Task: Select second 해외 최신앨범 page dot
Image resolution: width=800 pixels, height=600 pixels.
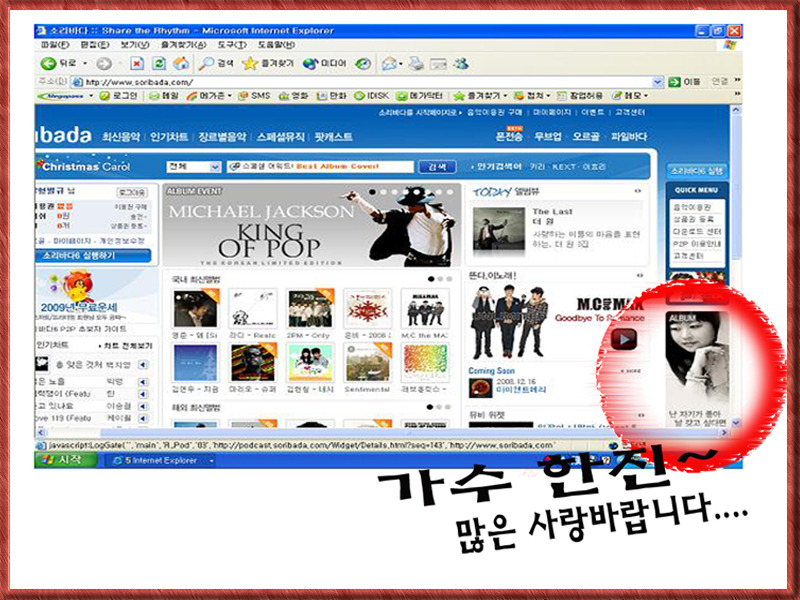Action: pos(439,407)
